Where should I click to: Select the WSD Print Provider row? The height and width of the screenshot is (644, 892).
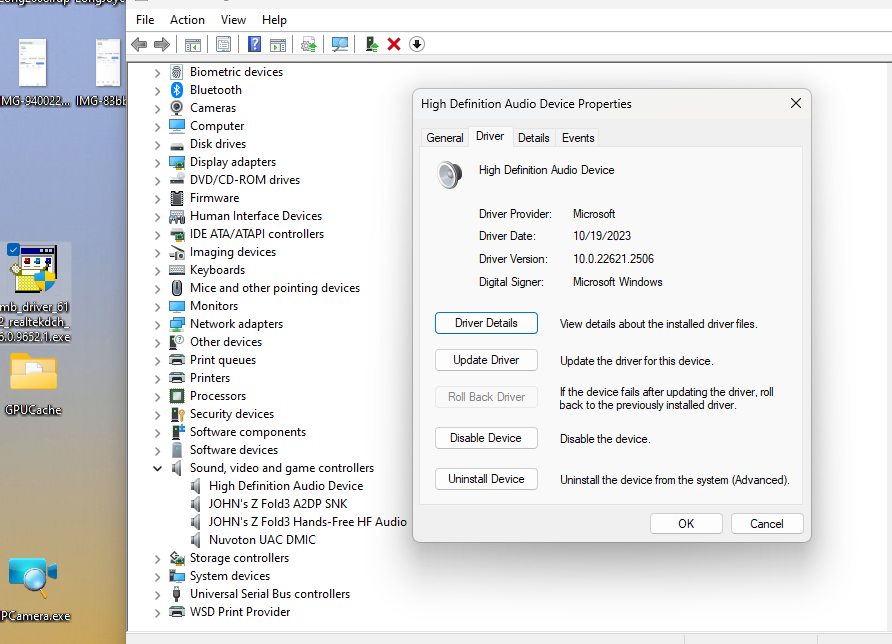tap(239, 612)
